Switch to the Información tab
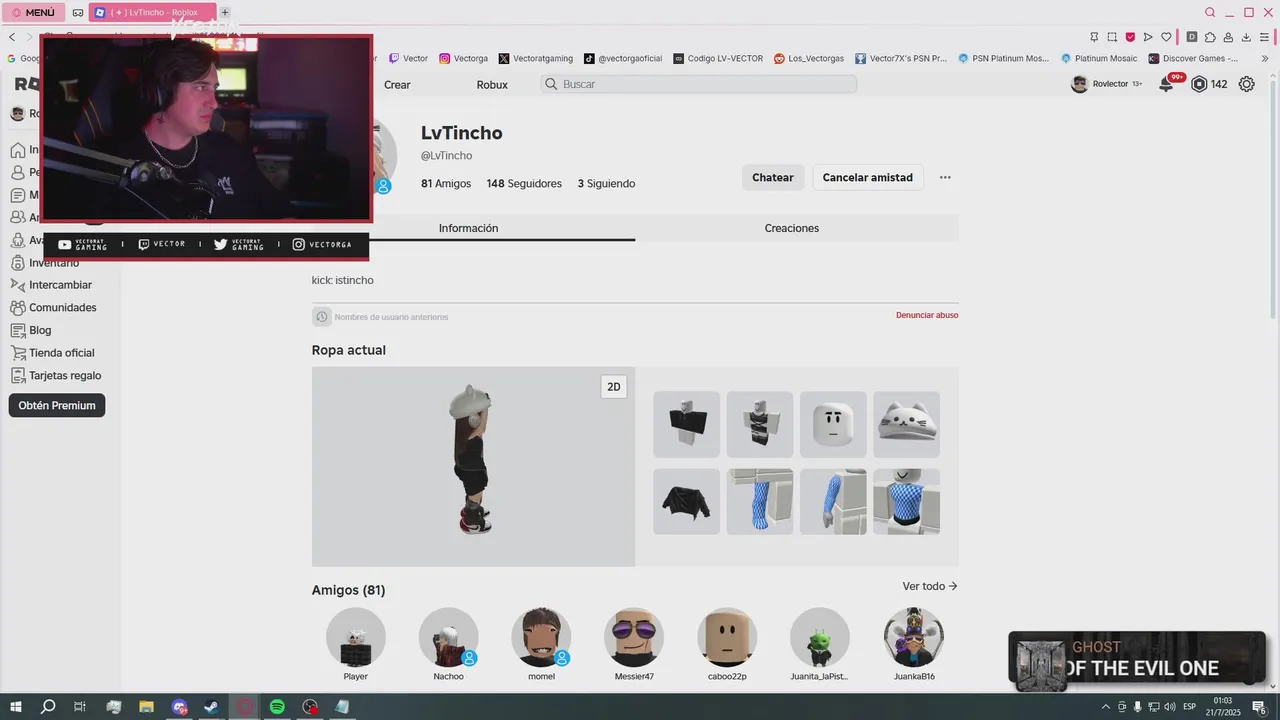The height and width of the screenshot is (720, 1280). coord(468,228)
